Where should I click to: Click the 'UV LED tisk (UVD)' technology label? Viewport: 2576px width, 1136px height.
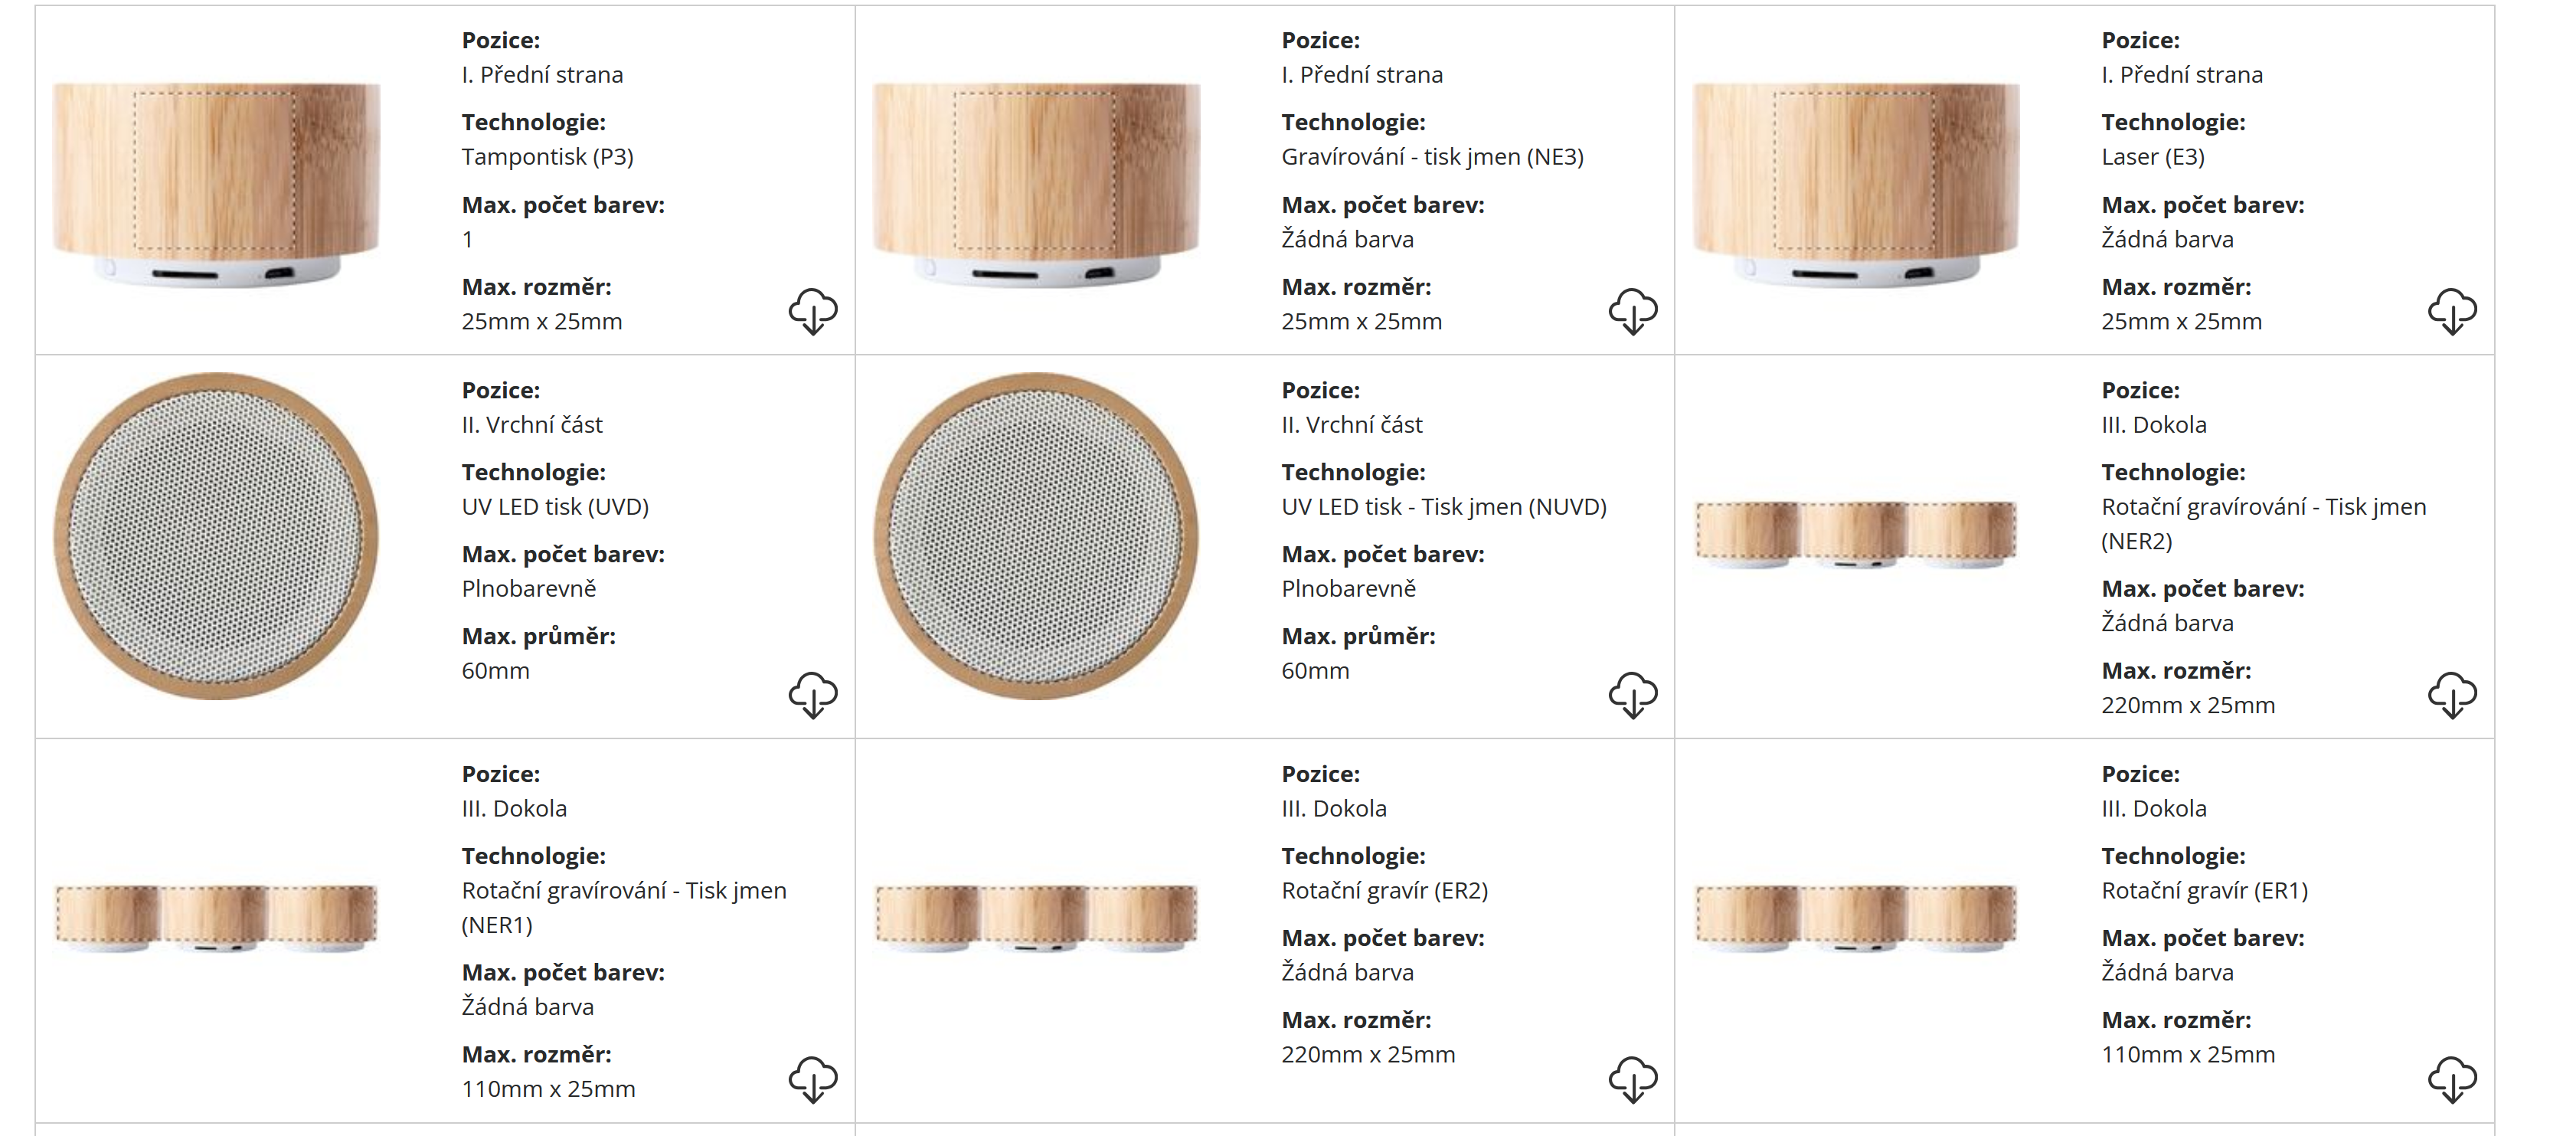coord(555,507)
